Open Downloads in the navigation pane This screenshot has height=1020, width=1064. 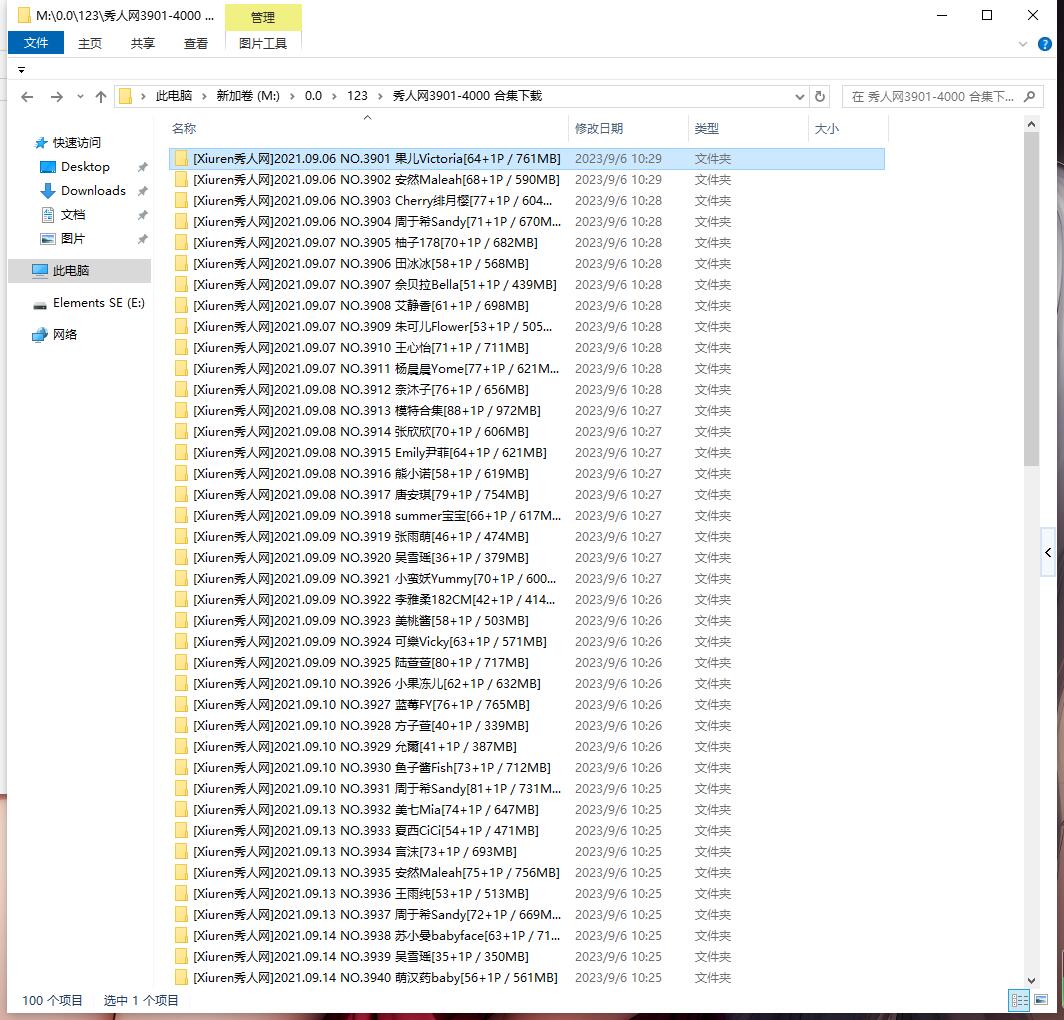(93, 191)
